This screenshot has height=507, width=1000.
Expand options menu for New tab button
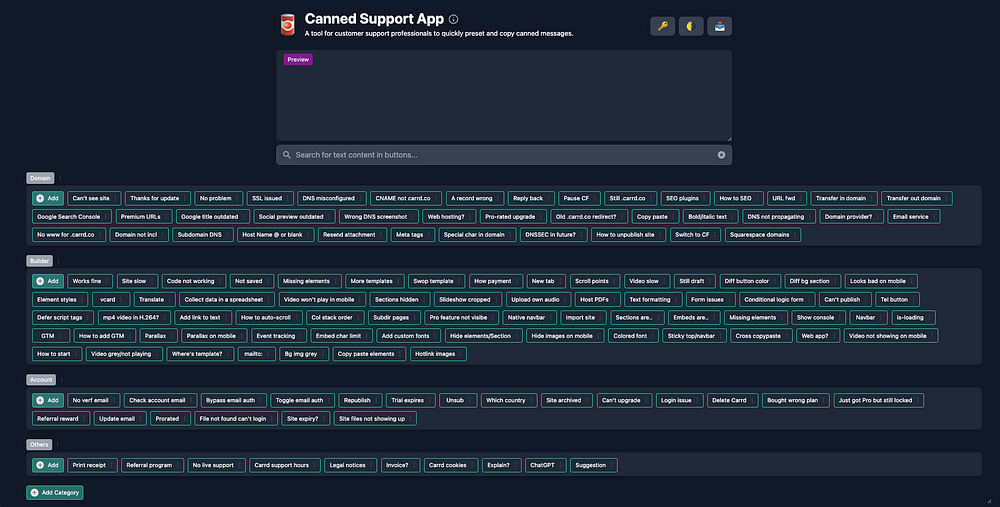click(x=561, y=281)
